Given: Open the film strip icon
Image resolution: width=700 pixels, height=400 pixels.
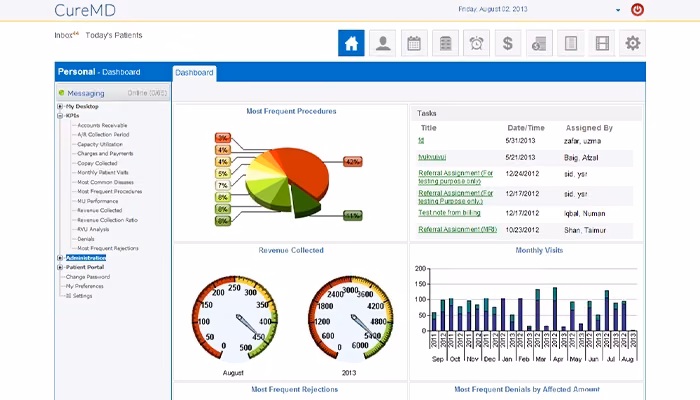Looking at the screenshot, I should [x=602, y=43].
